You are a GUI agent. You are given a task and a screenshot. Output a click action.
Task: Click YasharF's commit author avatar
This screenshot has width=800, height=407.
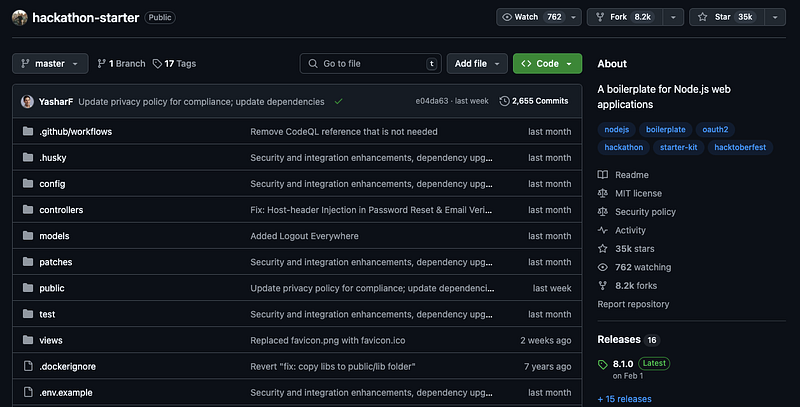tap(27, 101)
